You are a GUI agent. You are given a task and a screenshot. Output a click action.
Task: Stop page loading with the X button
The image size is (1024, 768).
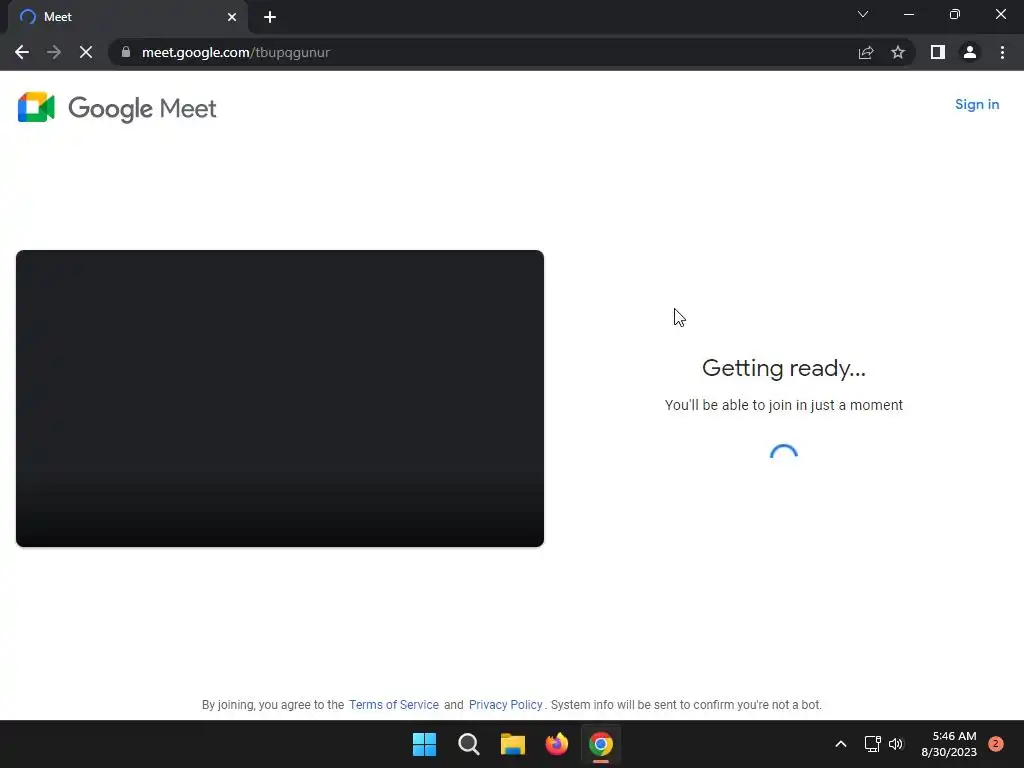click(86, 52)
